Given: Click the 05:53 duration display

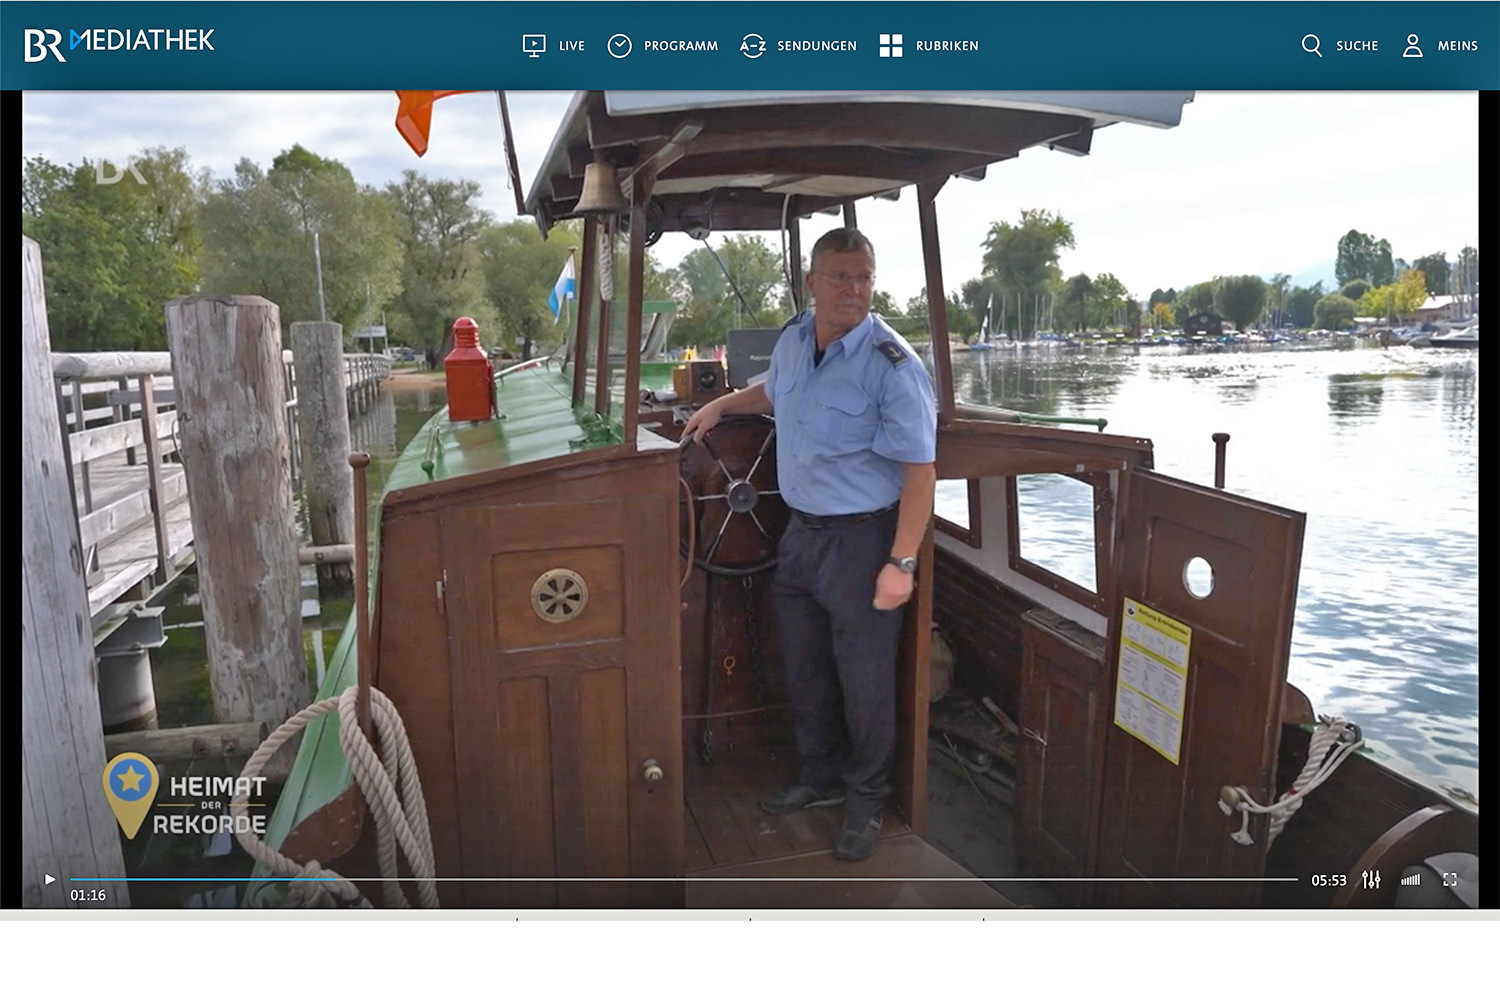Looking at the screenshot, I should 1329,881.
